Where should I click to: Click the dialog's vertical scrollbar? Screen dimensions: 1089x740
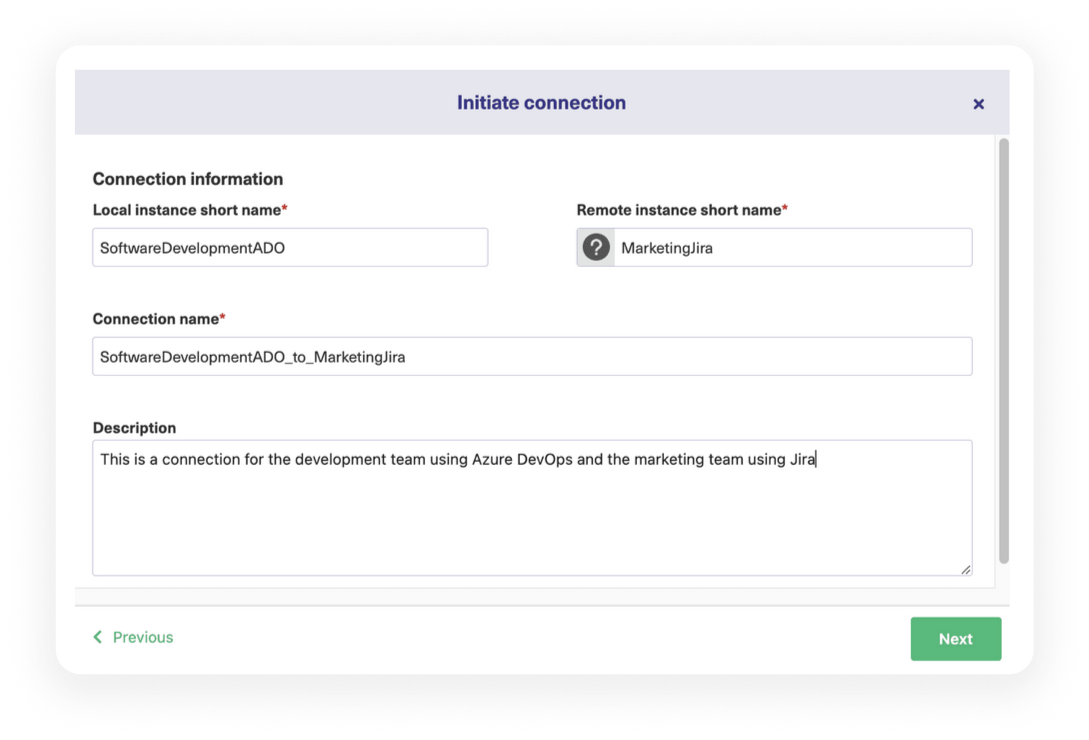coord(1004,351)
